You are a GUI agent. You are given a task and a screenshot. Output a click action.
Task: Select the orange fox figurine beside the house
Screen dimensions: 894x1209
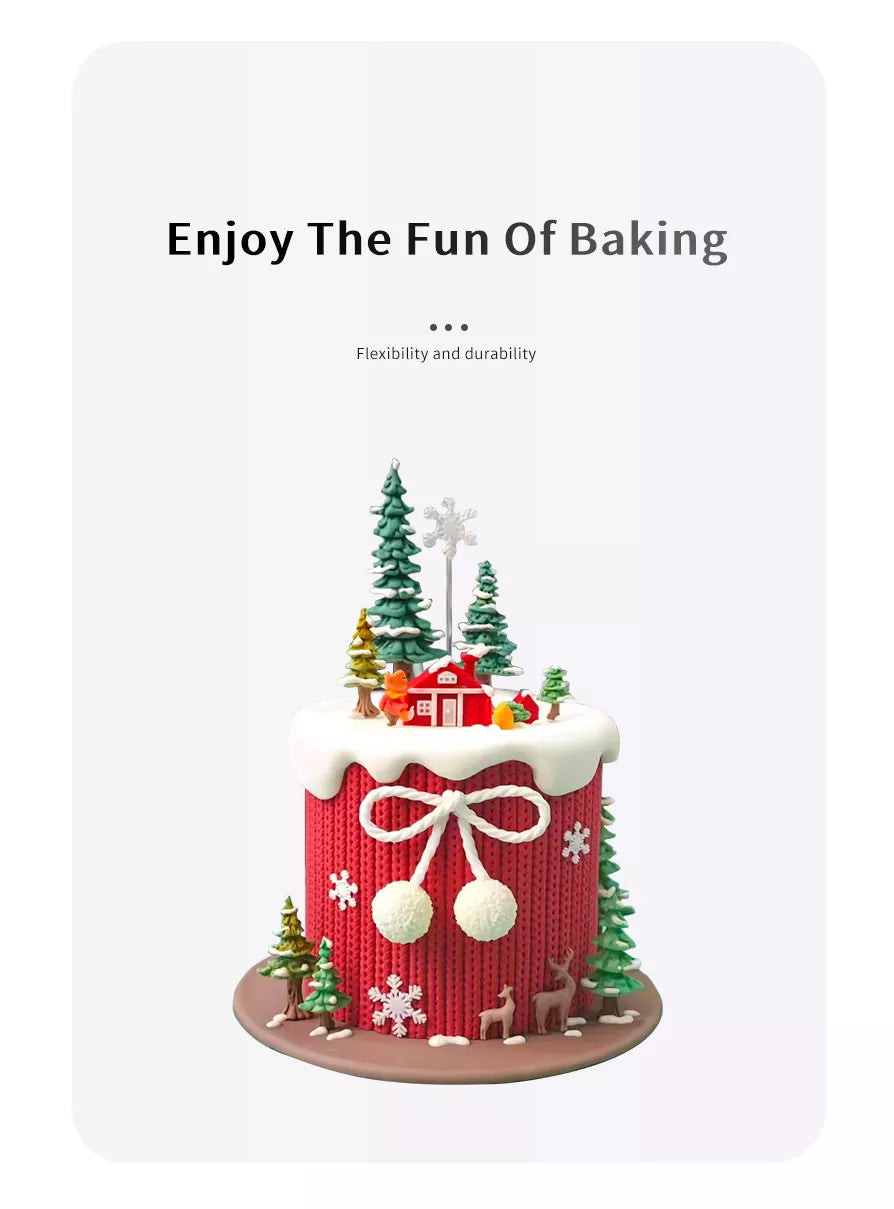click(395, 698)
